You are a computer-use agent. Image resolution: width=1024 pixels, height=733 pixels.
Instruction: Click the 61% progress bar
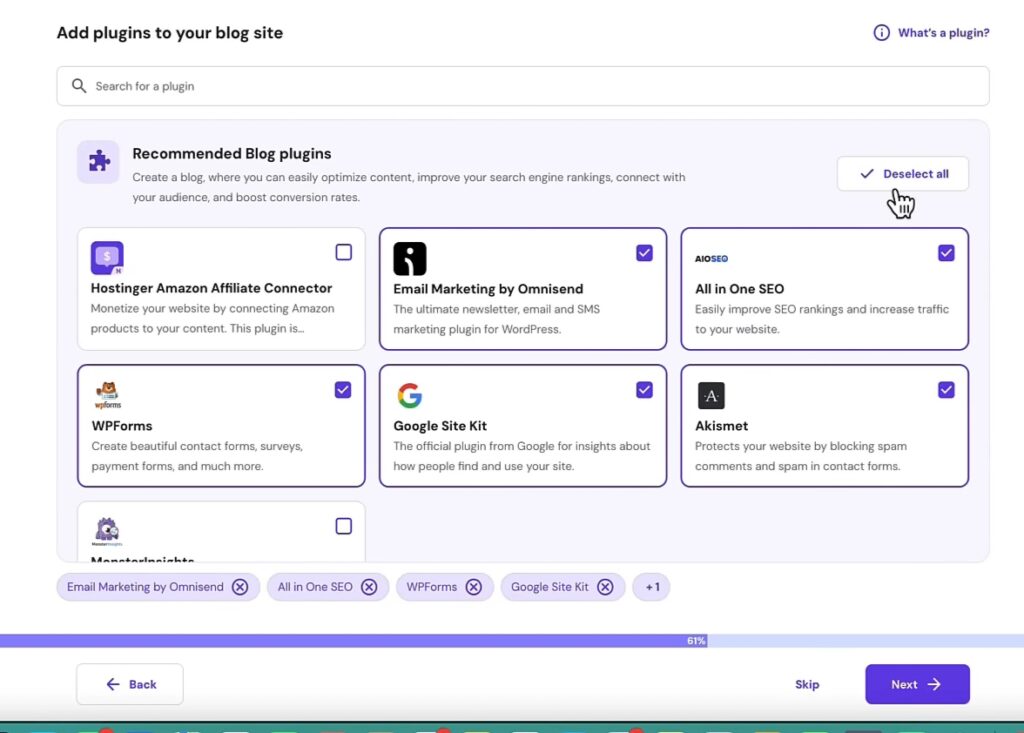pyautogui.click(x=512, y=641)
